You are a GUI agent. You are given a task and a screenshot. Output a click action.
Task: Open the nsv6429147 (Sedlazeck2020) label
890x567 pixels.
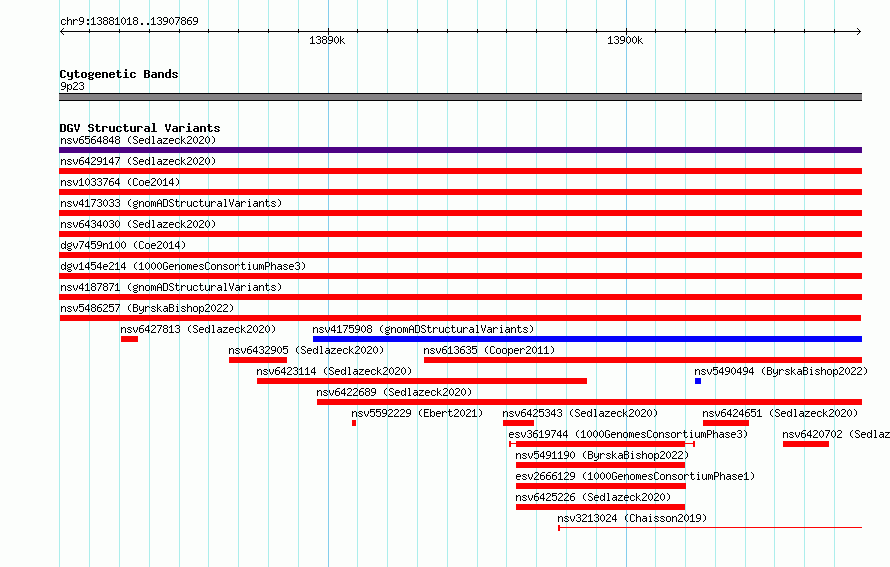click(x=138, y=161)
